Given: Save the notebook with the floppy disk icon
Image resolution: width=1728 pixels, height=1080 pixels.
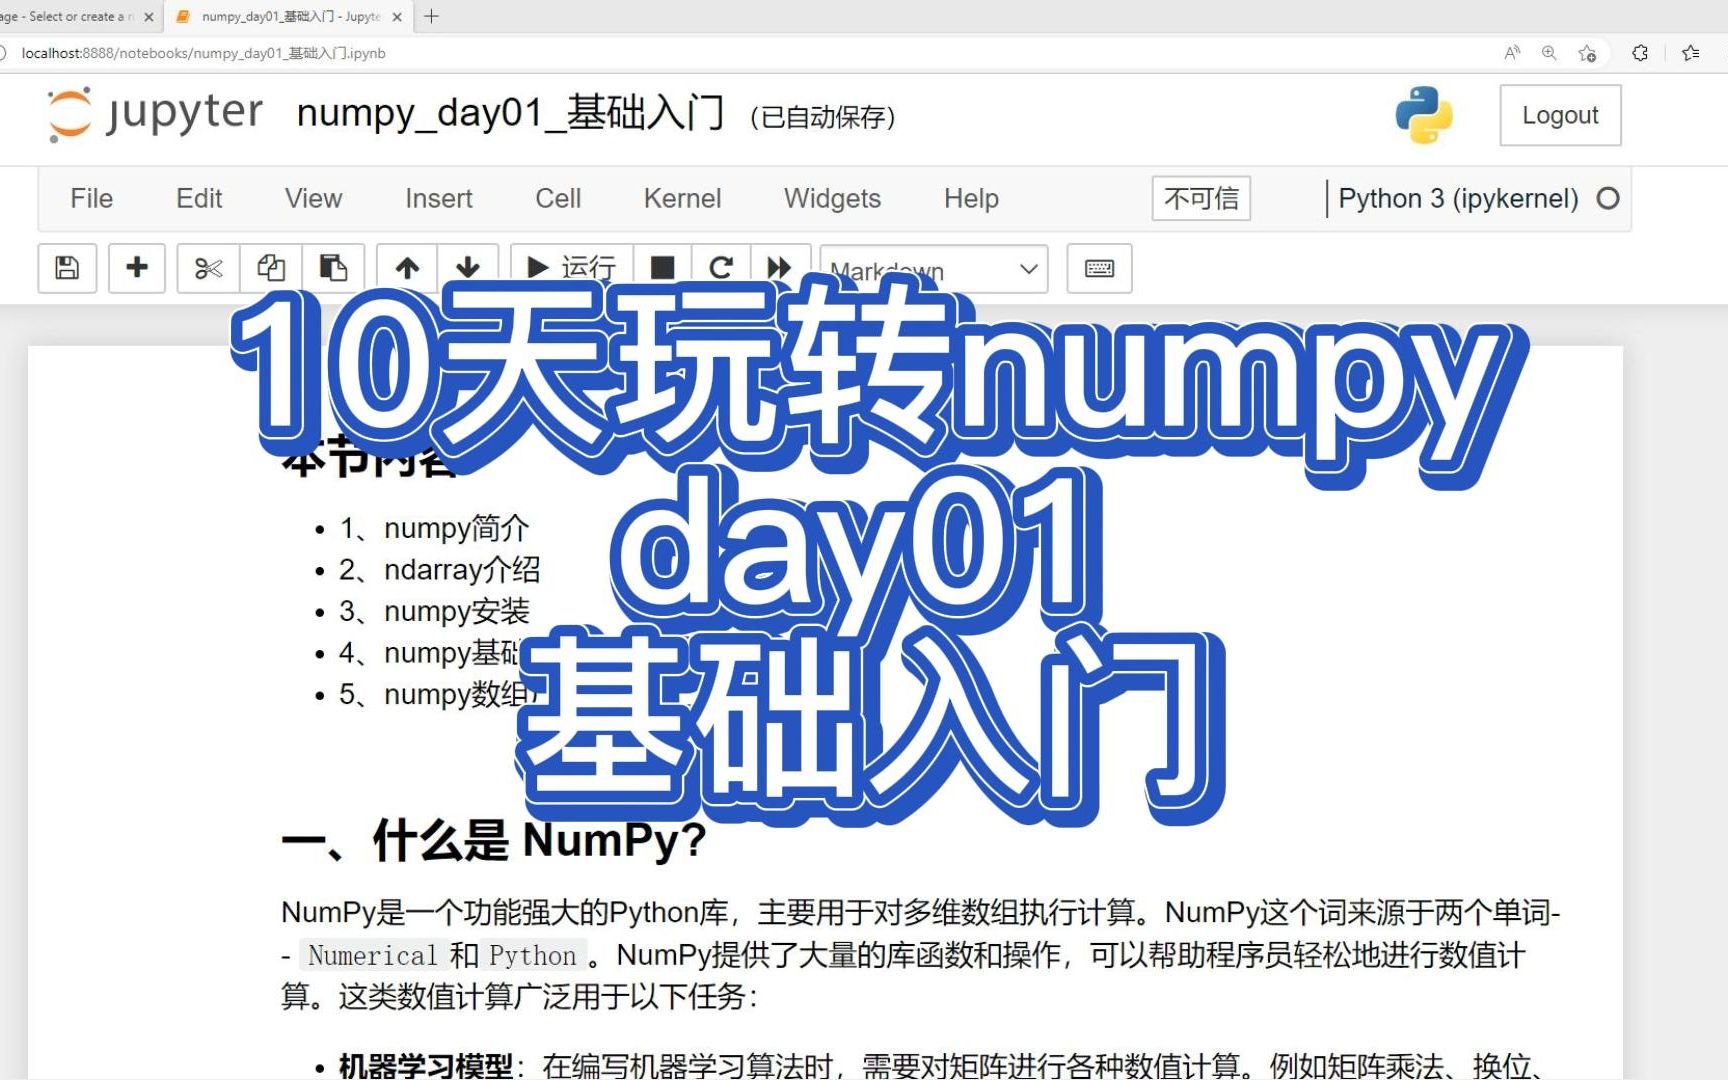Looking at the screenshot, I should click(67, 268).
